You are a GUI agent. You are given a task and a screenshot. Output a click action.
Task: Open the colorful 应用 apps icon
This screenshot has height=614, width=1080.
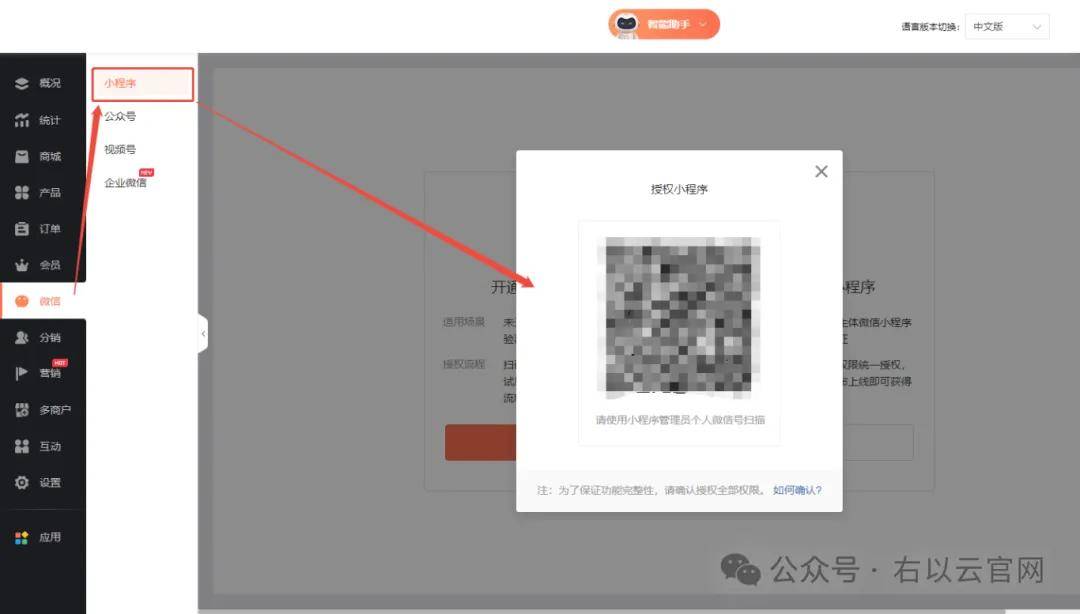(22, 538)
